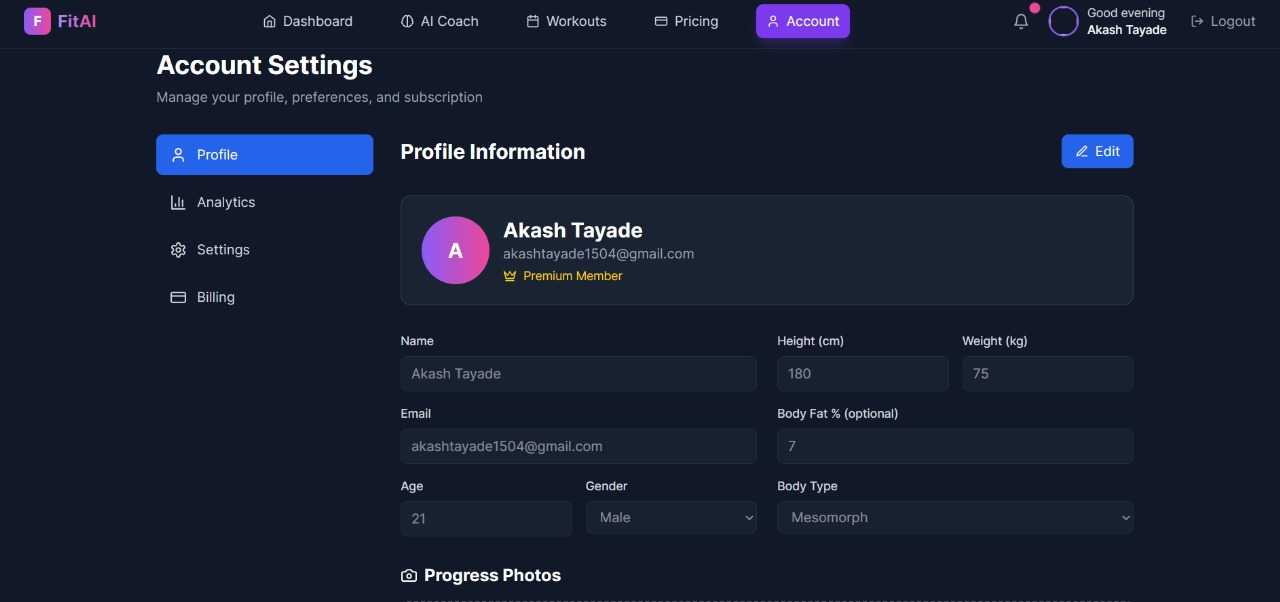Image resolution: width=1280 pixels, height=602 pixels.
Task: Click the large profile avatar with letter A
Action: [455, 250]
